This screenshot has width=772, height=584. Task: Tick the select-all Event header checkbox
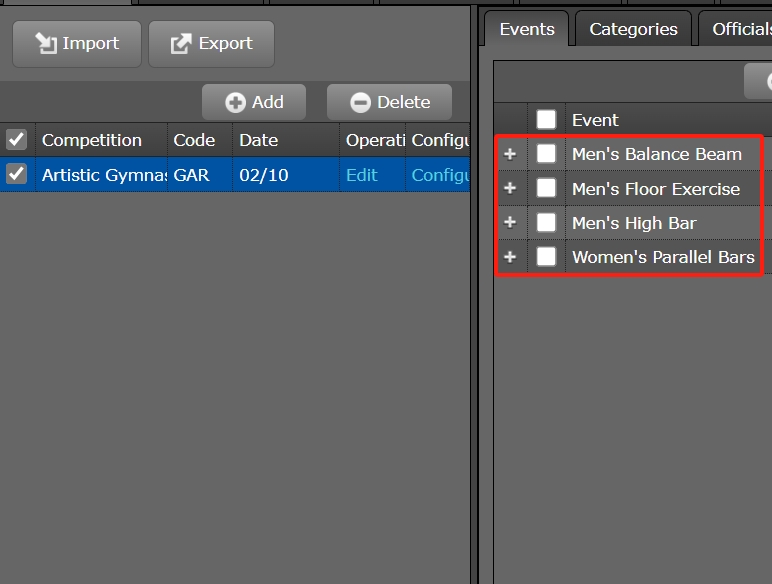[x=546, y=120]
